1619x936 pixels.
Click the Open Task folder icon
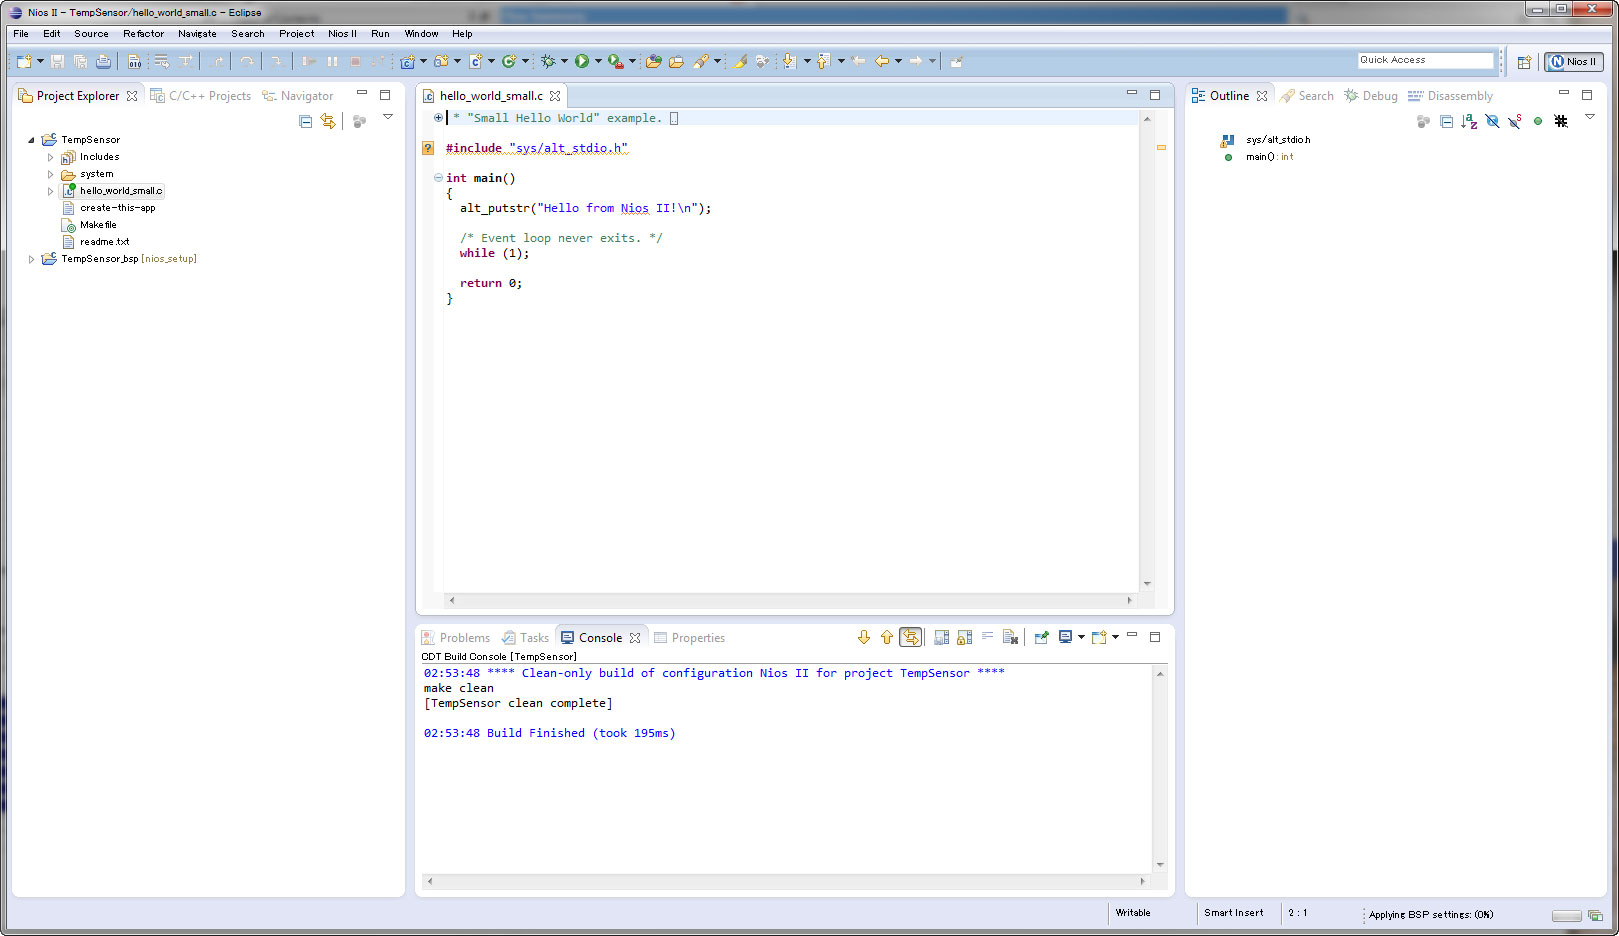click(x=676, y=61)
